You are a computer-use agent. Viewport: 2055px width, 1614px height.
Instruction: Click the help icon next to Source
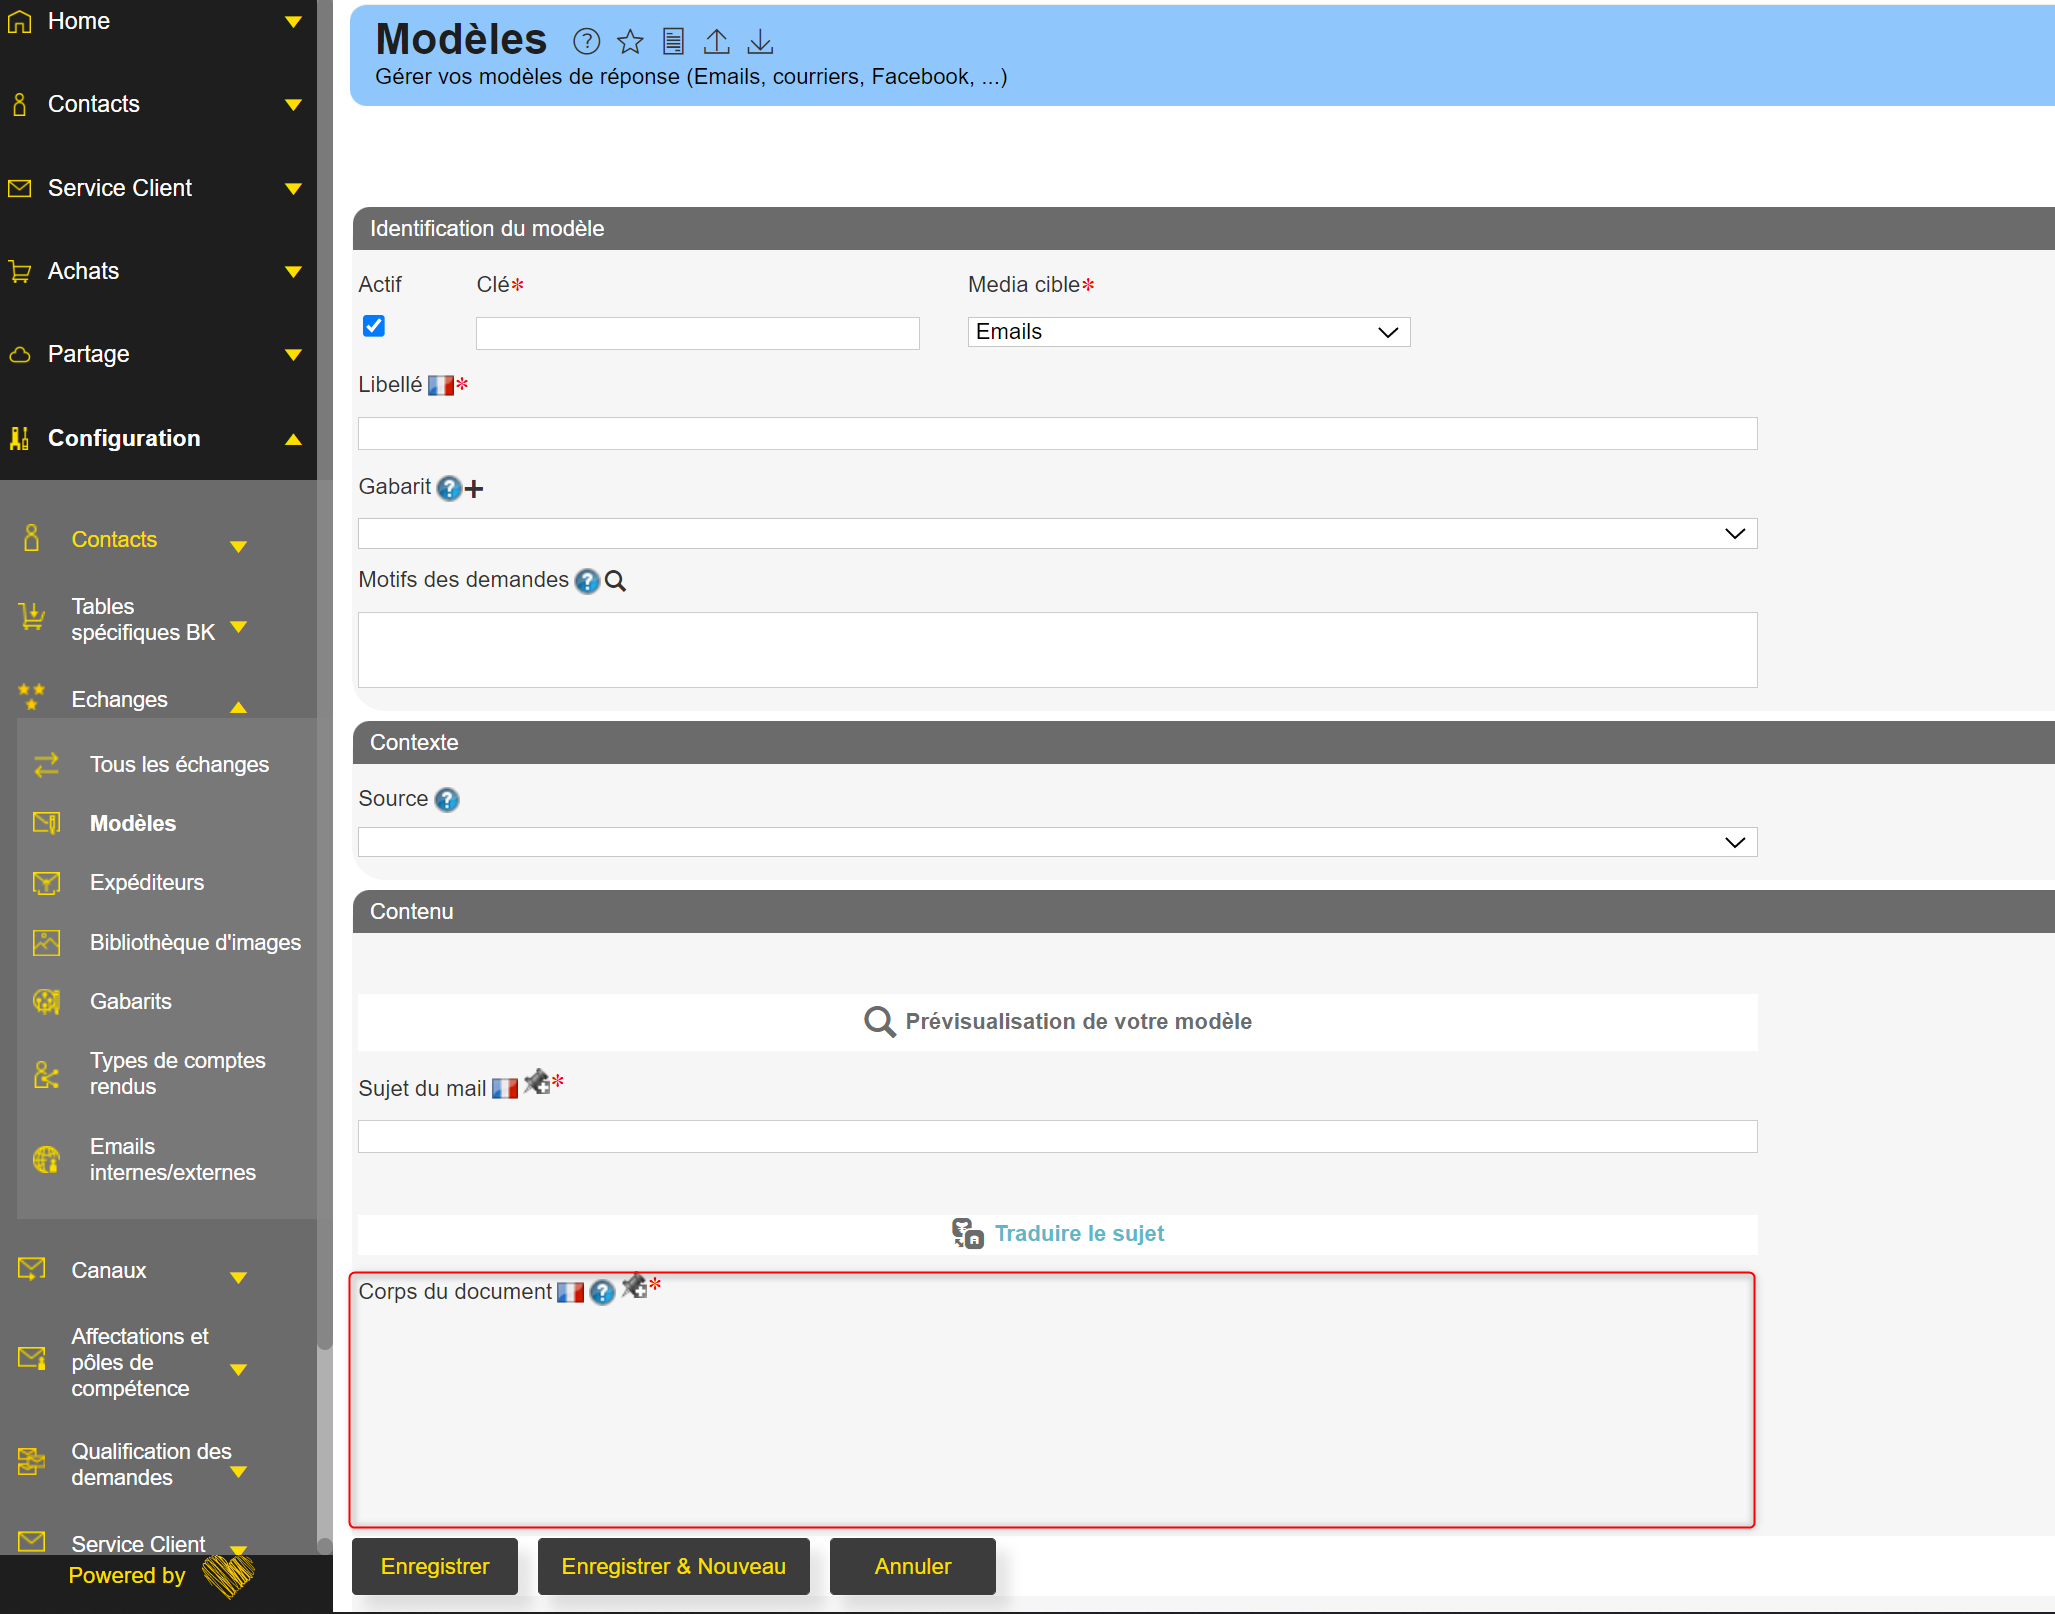[x=447, y=800]
